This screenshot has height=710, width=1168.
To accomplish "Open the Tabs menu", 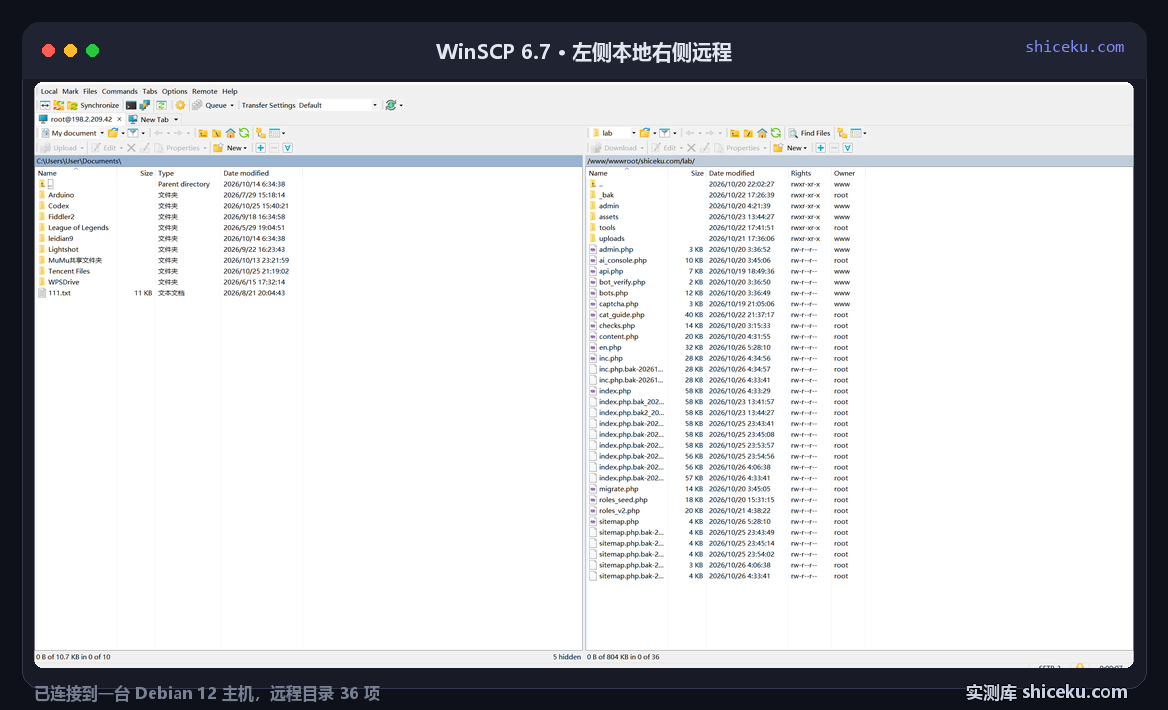I will tap(150, 91).
